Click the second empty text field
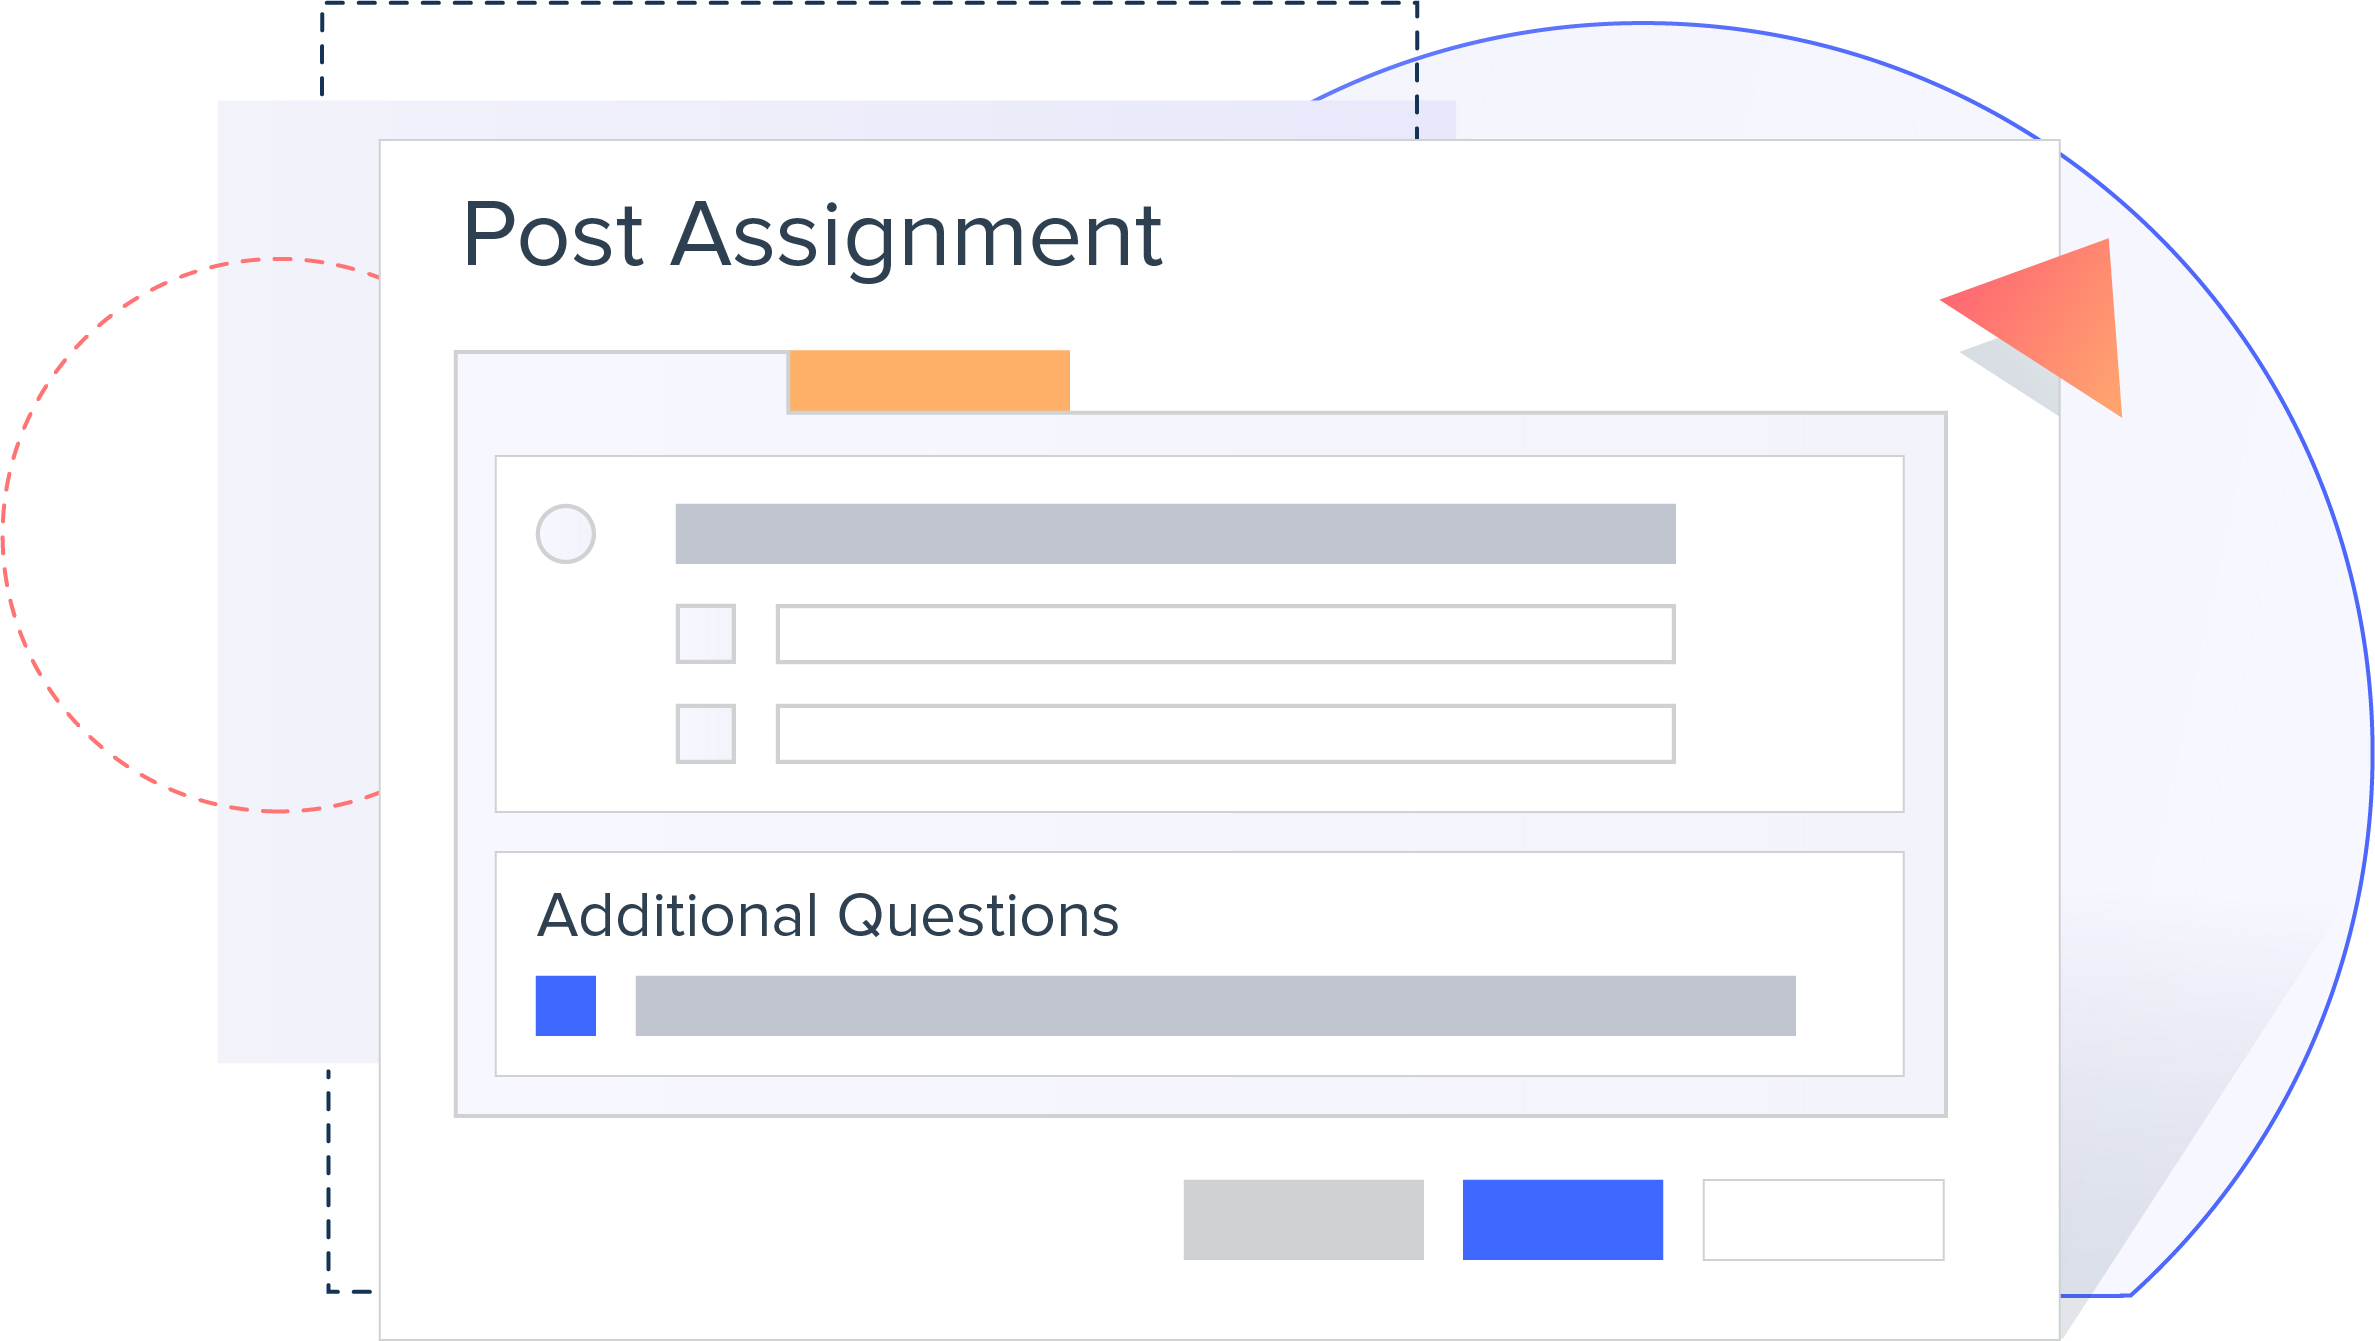Viewport: 2375px width, 1341px height. click(1226, 734)
